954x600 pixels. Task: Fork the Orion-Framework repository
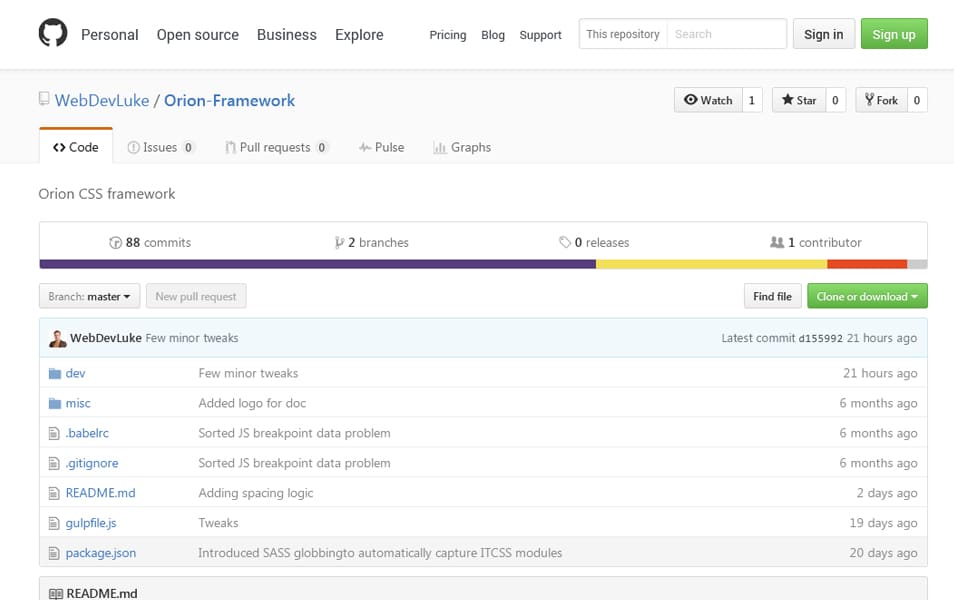coord(882,100)
